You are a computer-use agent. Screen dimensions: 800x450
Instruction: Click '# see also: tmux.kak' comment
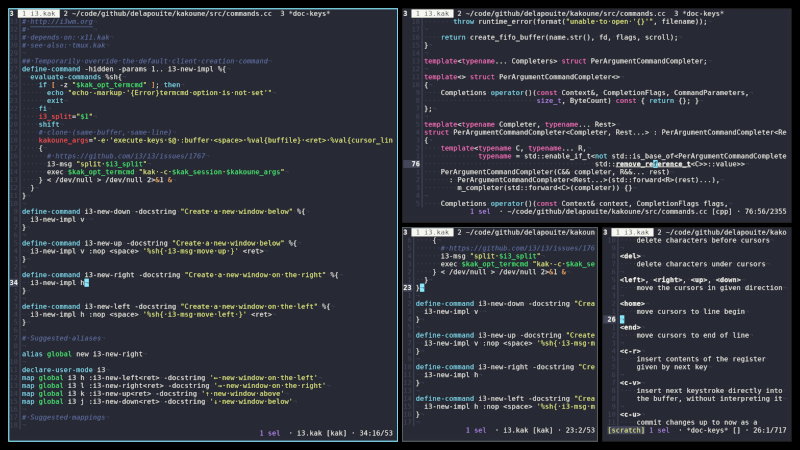pyautogui.click(x=64, y=45)
